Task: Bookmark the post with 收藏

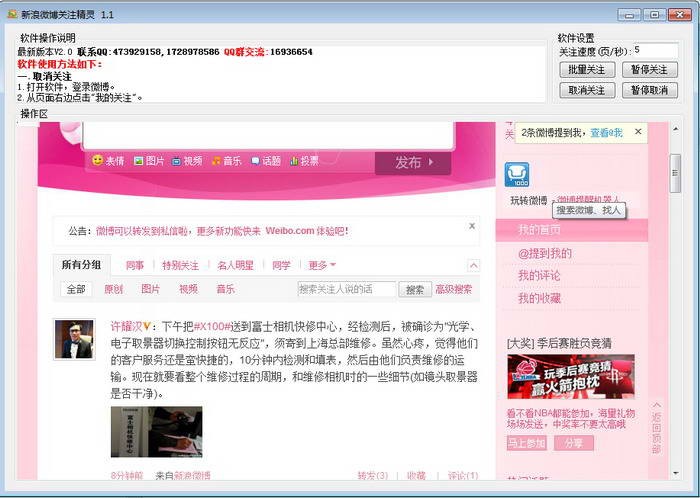Action: [x=417, y=476]
